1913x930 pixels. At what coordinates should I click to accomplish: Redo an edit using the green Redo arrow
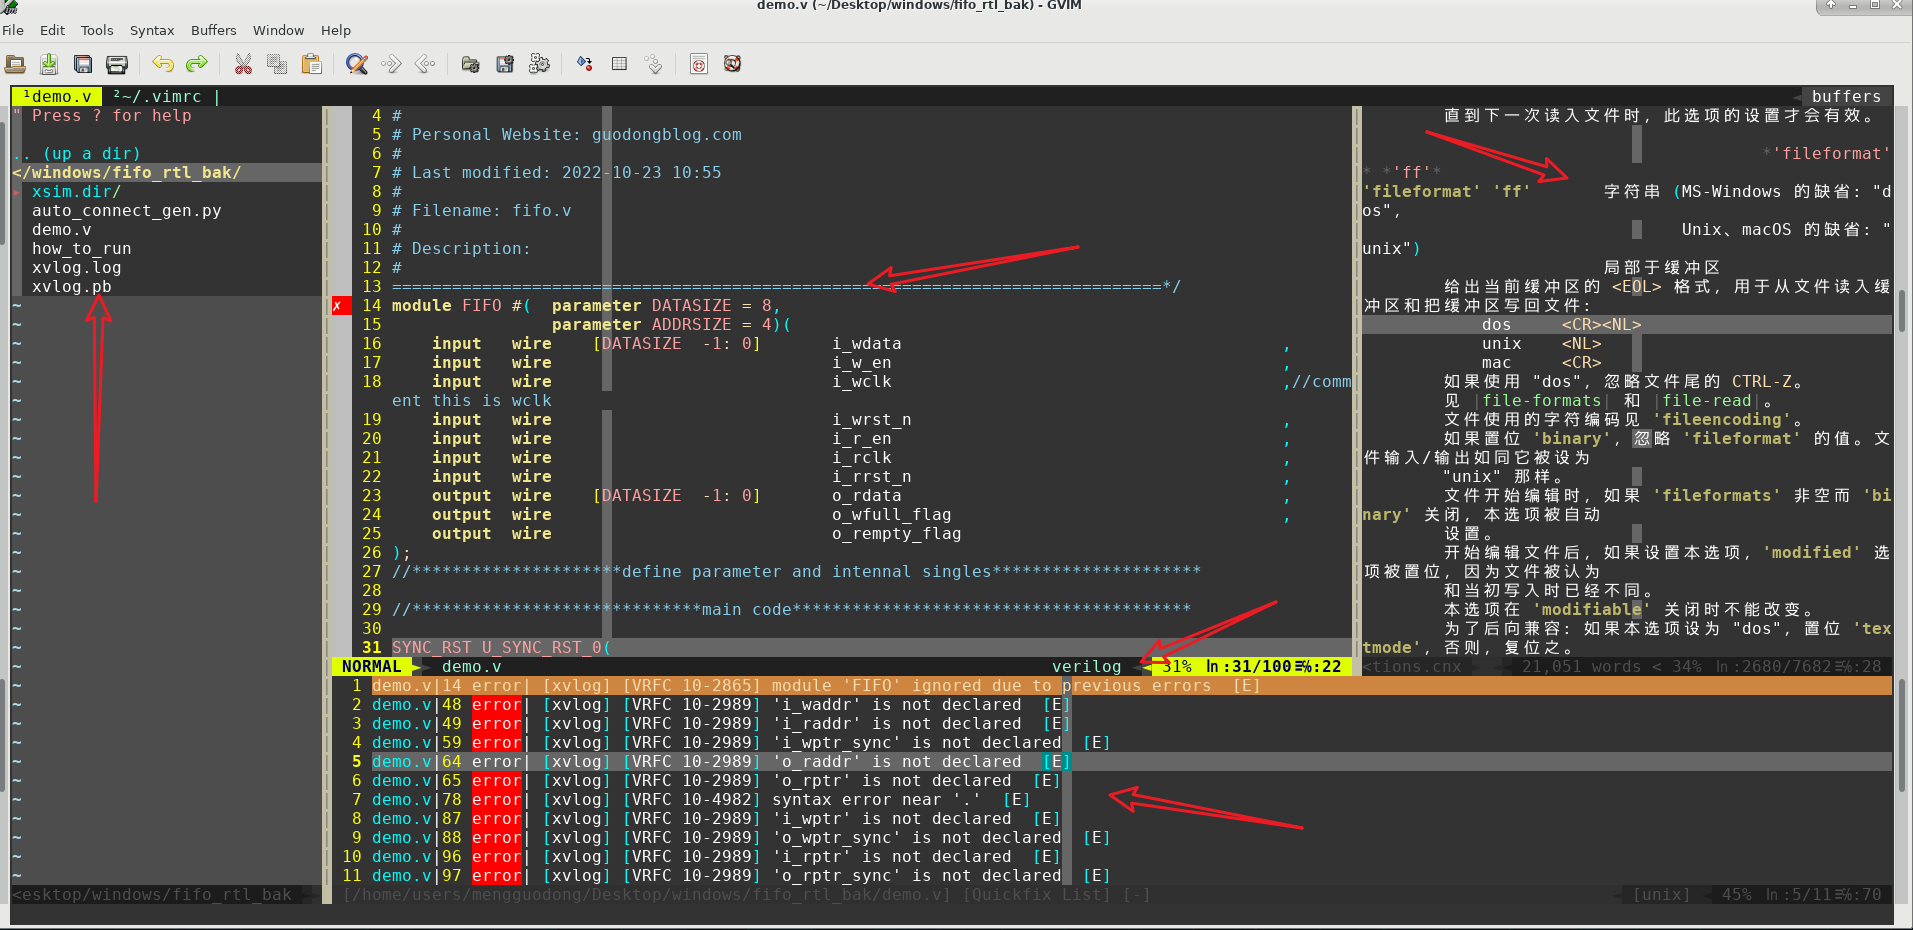[x=196, y=63]
